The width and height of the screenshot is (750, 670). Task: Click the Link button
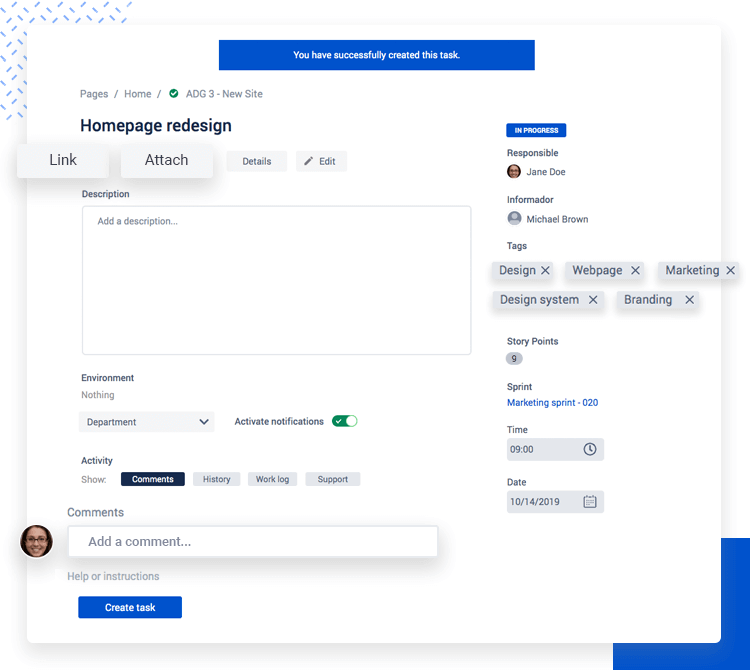pyautogui.click(x=63, y=160)
